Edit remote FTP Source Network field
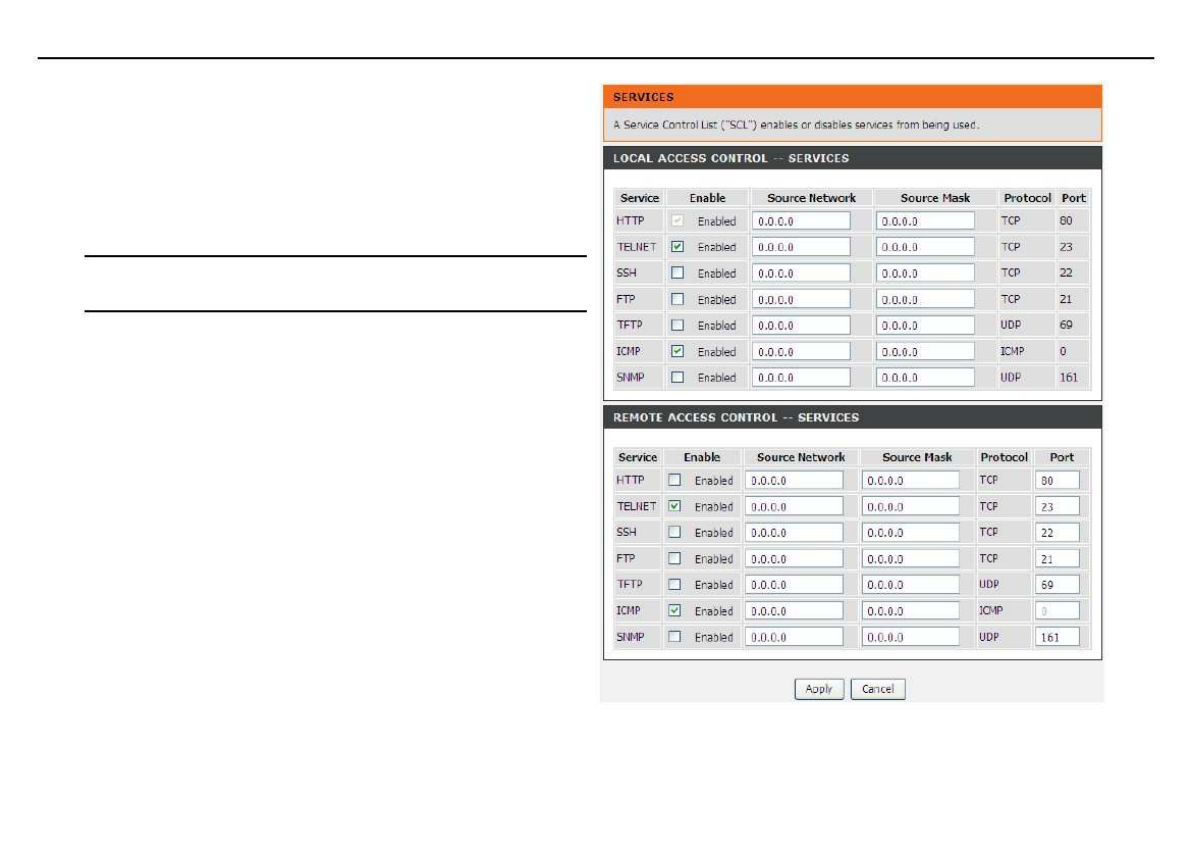The width and height of the screenshot is (1190, 843). tap(794, 558)
